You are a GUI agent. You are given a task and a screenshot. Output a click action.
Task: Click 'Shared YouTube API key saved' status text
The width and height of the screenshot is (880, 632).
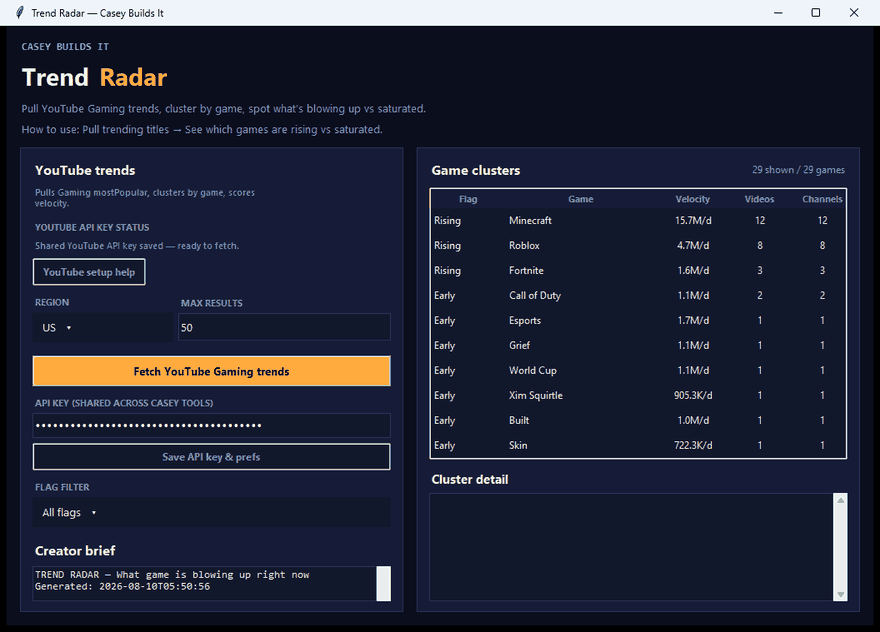[x=137, y=246]
